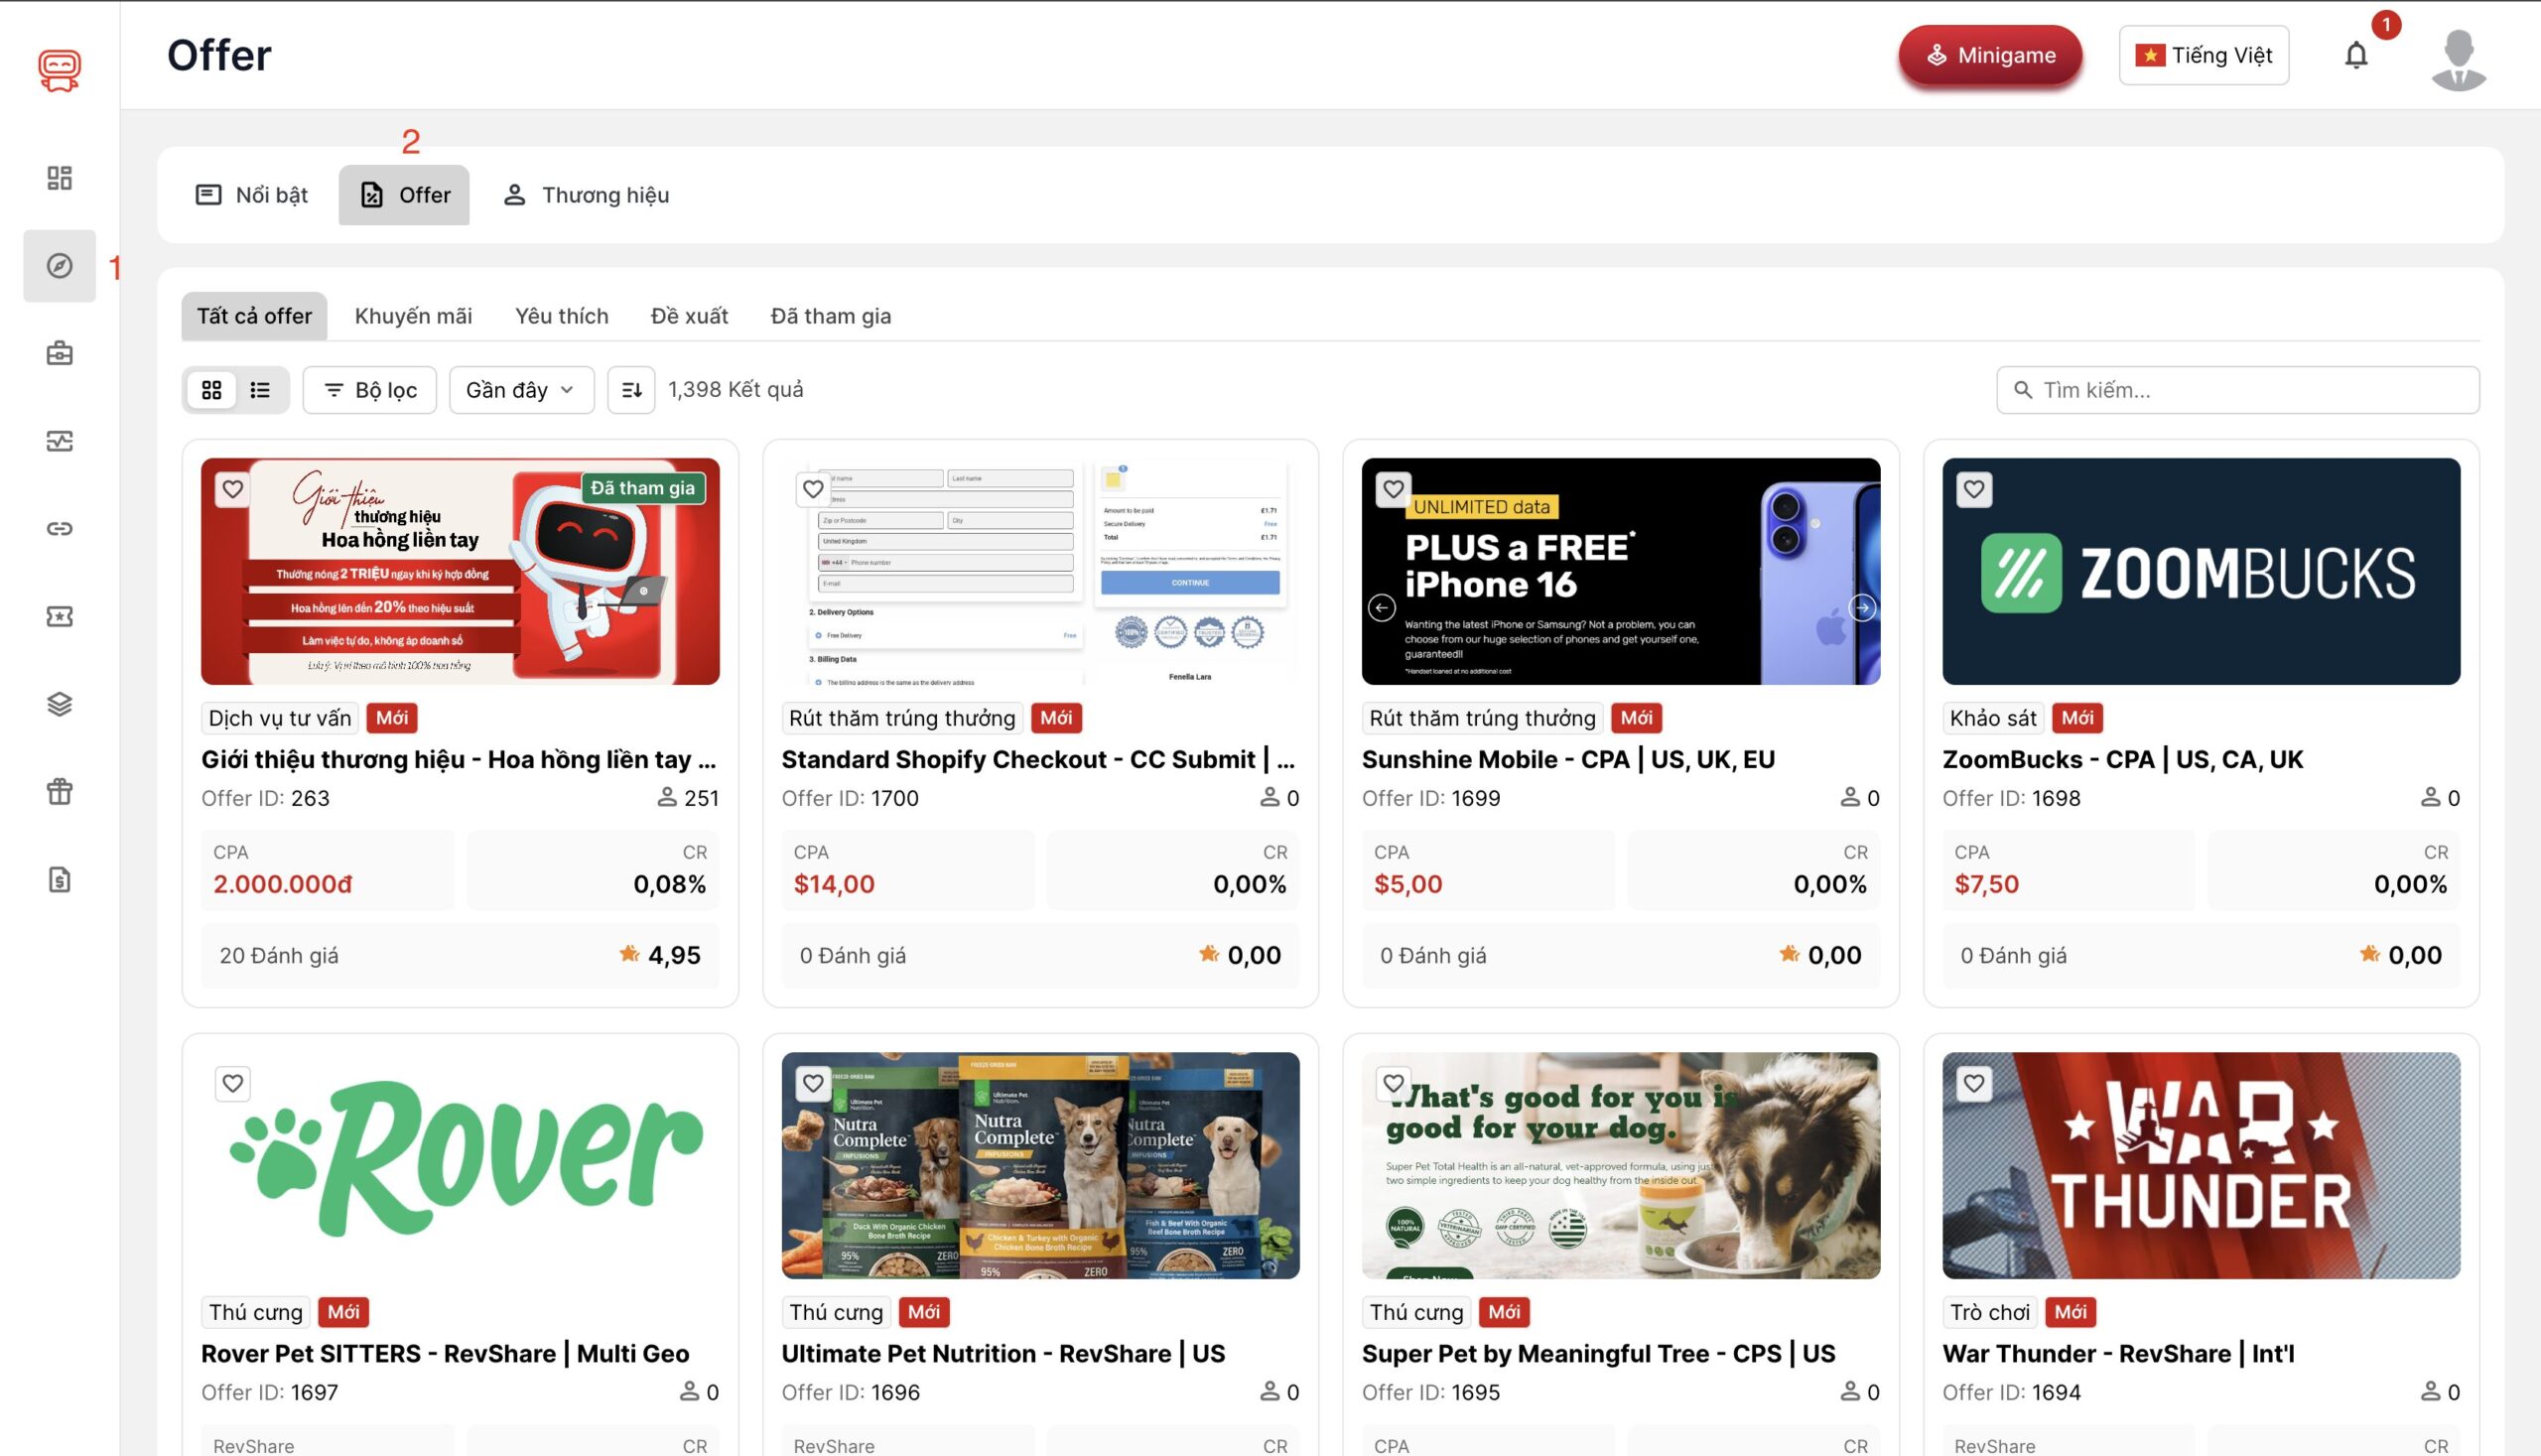Open the link icon in the sidebar

(59, 528)
